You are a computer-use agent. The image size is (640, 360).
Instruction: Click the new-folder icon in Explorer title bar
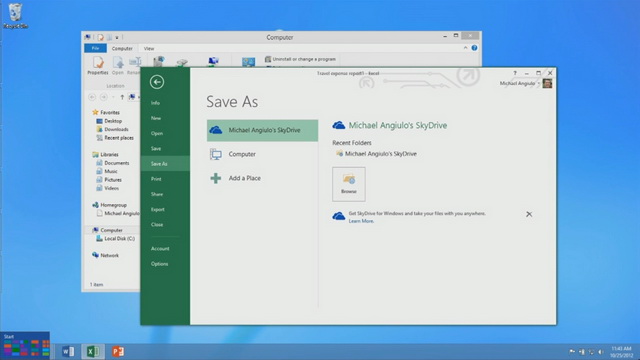(x=109, y=37)
